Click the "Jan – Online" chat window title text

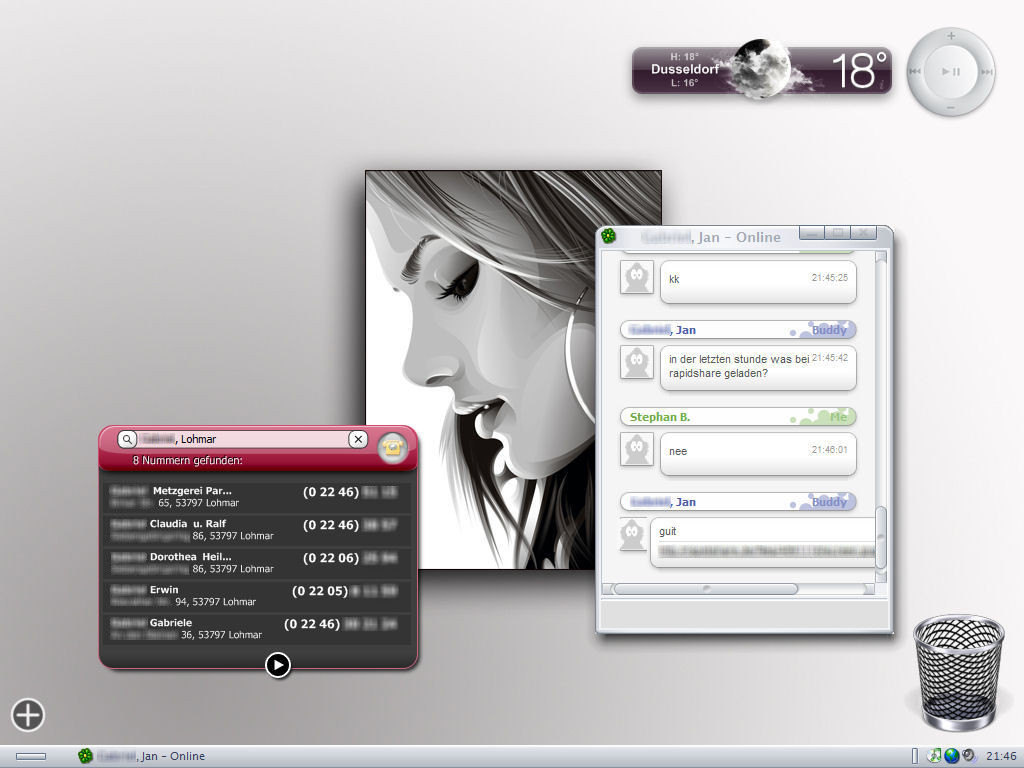(739, 237)
